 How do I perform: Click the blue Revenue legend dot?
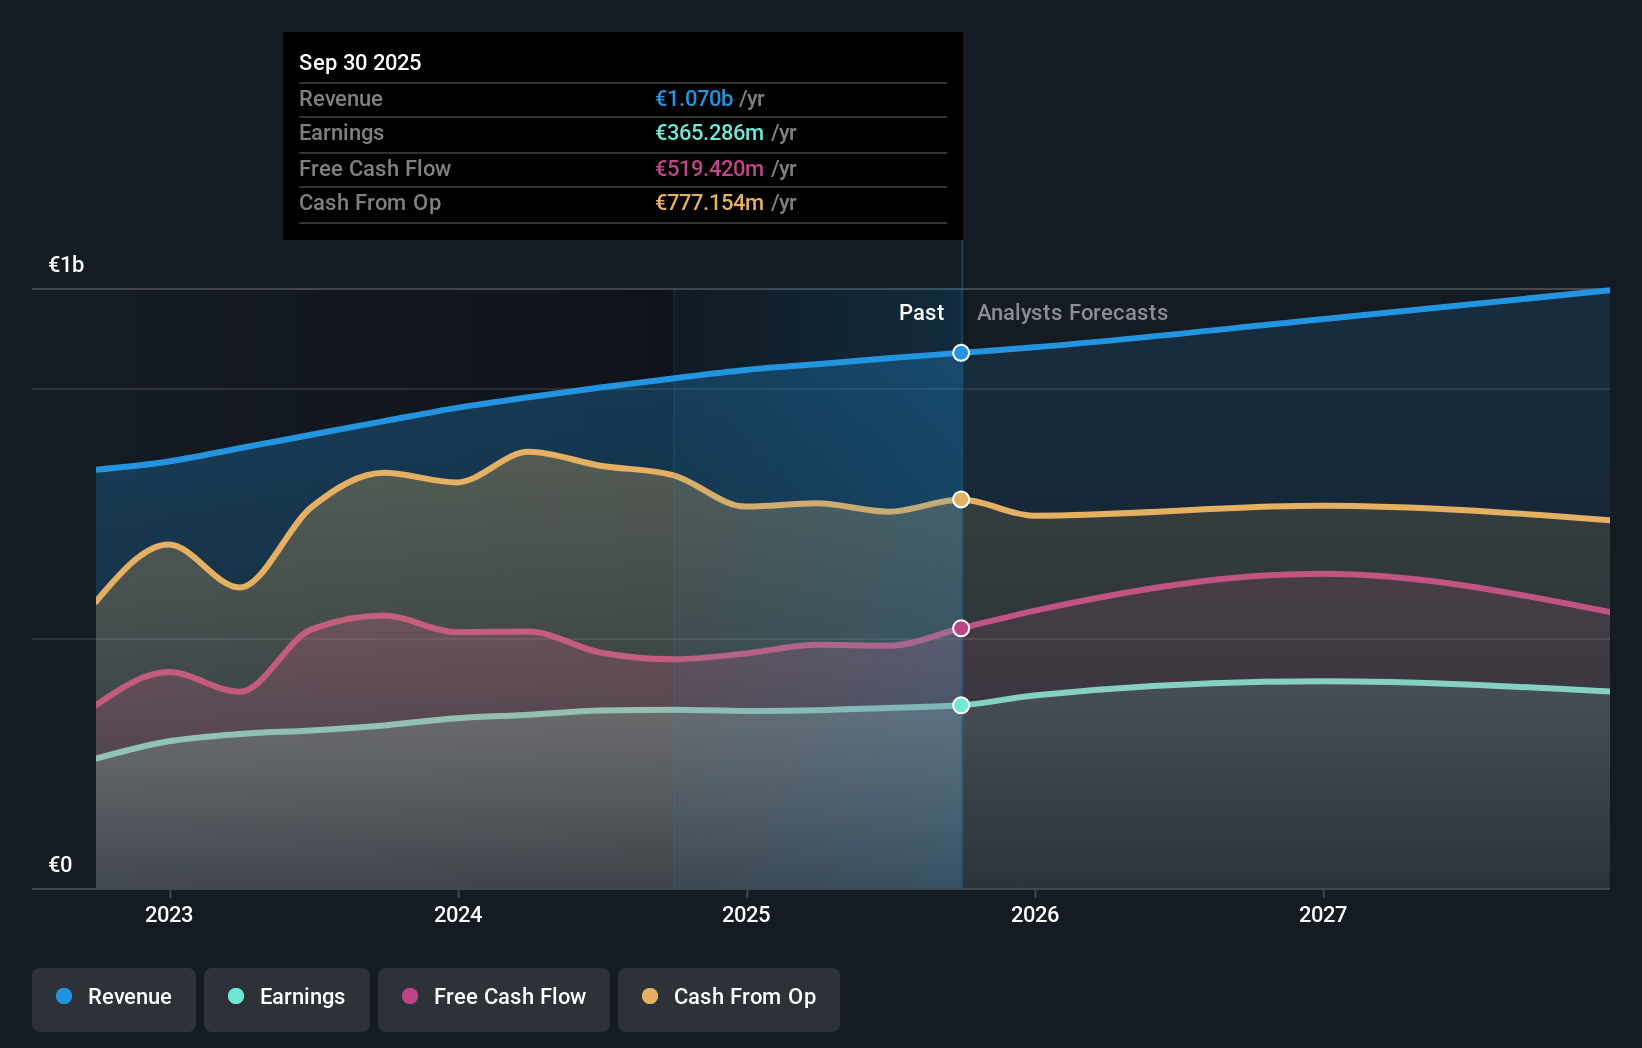click(65, 997)
